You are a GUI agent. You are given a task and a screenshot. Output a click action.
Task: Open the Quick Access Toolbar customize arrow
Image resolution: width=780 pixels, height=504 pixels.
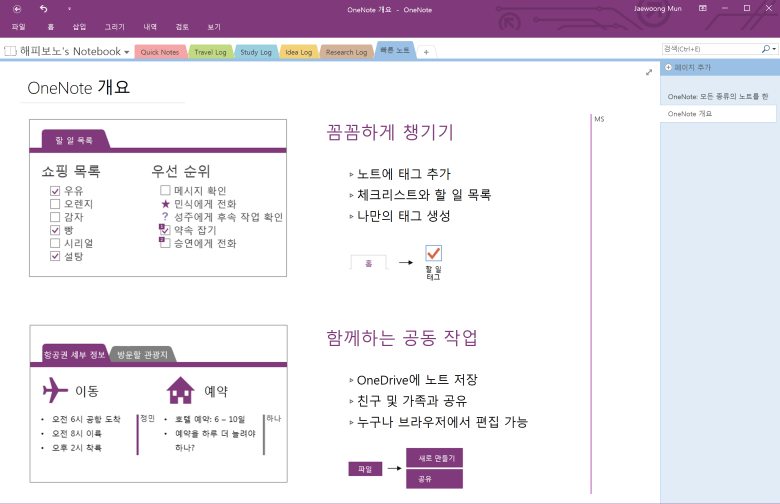pyautogui.click(x=69, y=9)
